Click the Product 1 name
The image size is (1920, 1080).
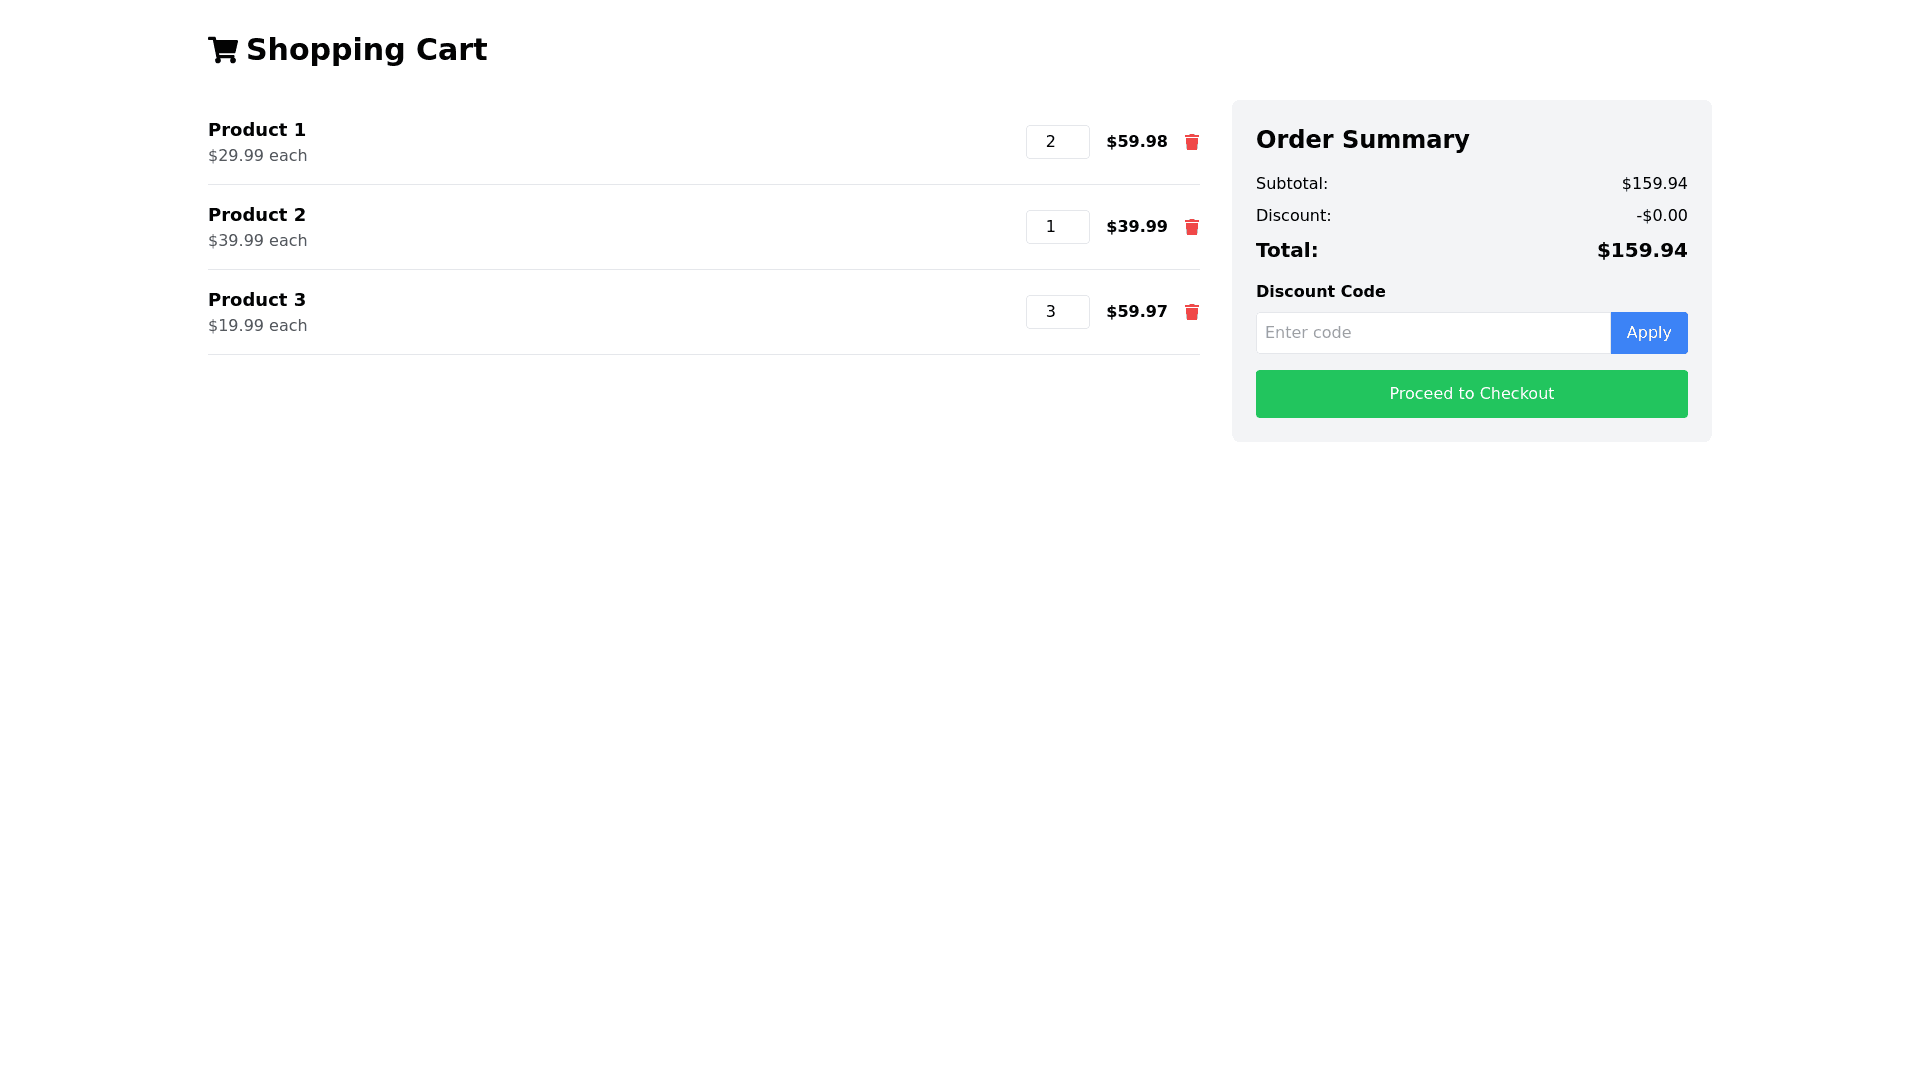click(257, 130)
